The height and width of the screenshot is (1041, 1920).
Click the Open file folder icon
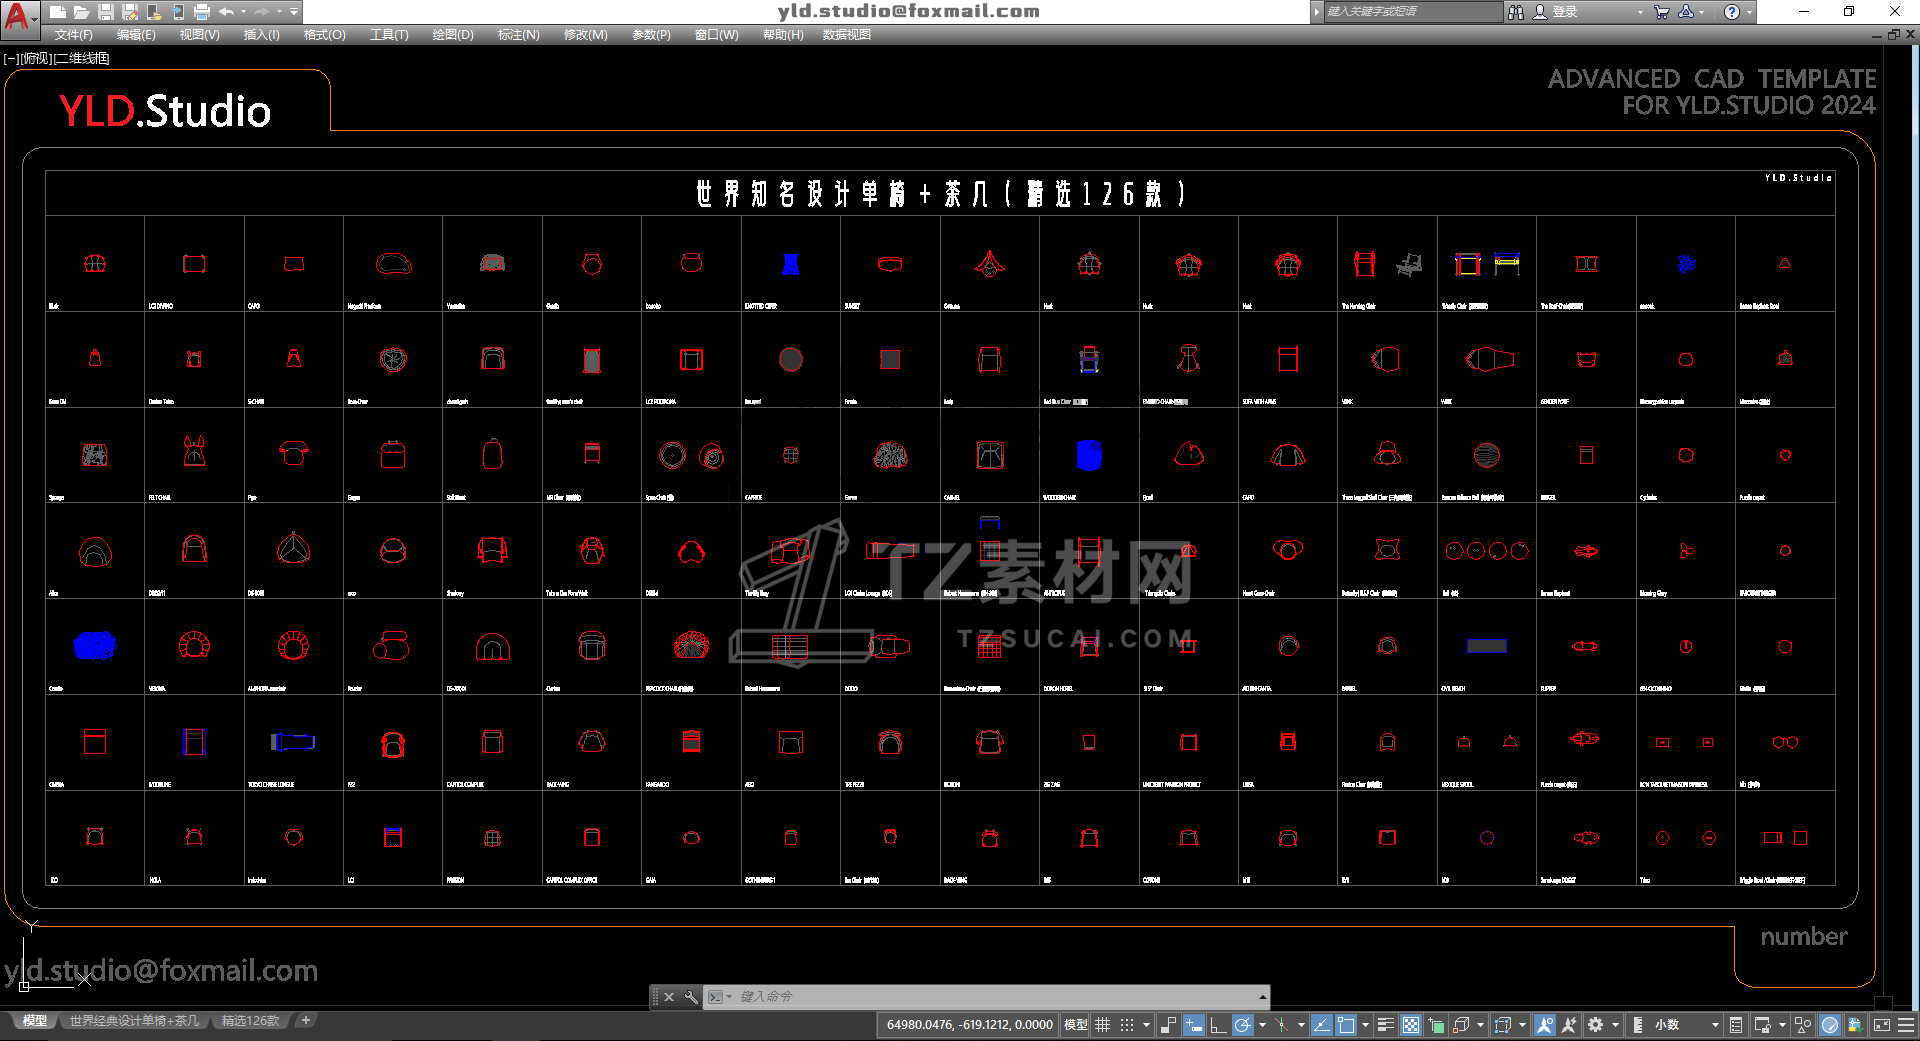click(81, 12)
